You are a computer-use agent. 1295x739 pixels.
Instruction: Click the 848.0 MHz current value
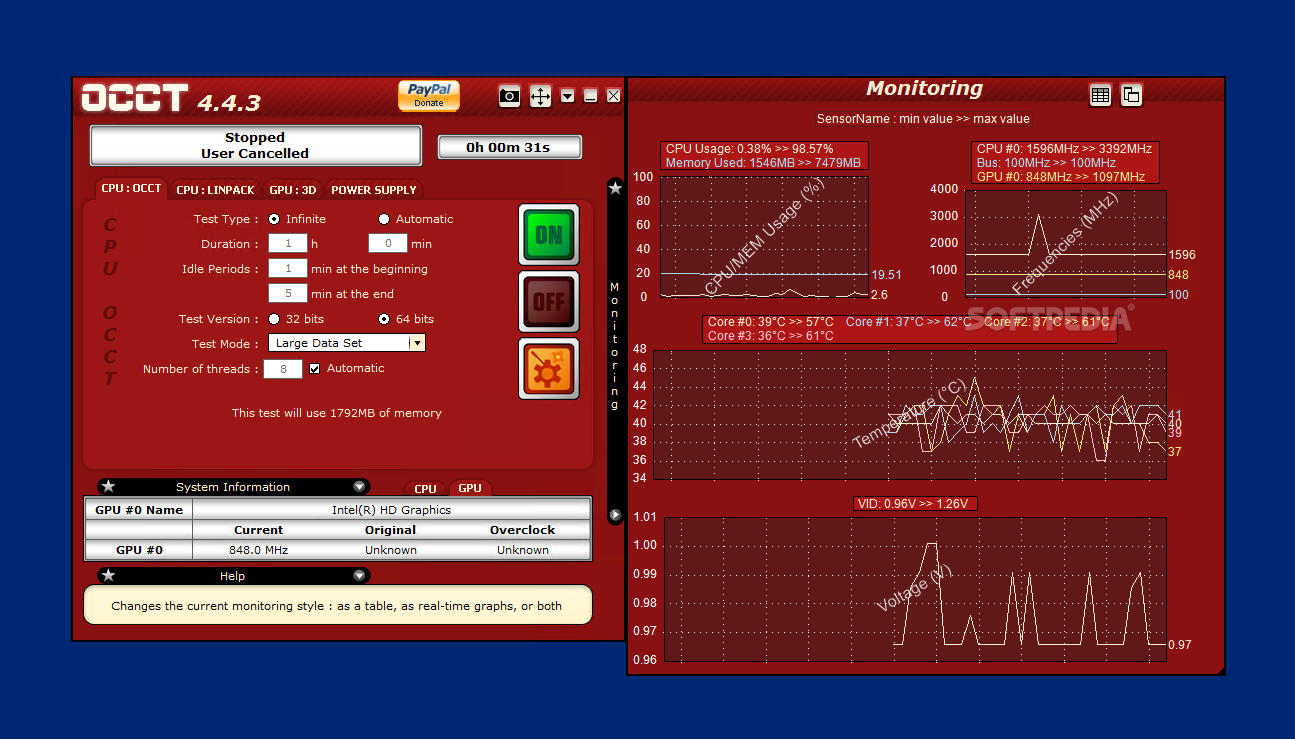coord(258,550)
